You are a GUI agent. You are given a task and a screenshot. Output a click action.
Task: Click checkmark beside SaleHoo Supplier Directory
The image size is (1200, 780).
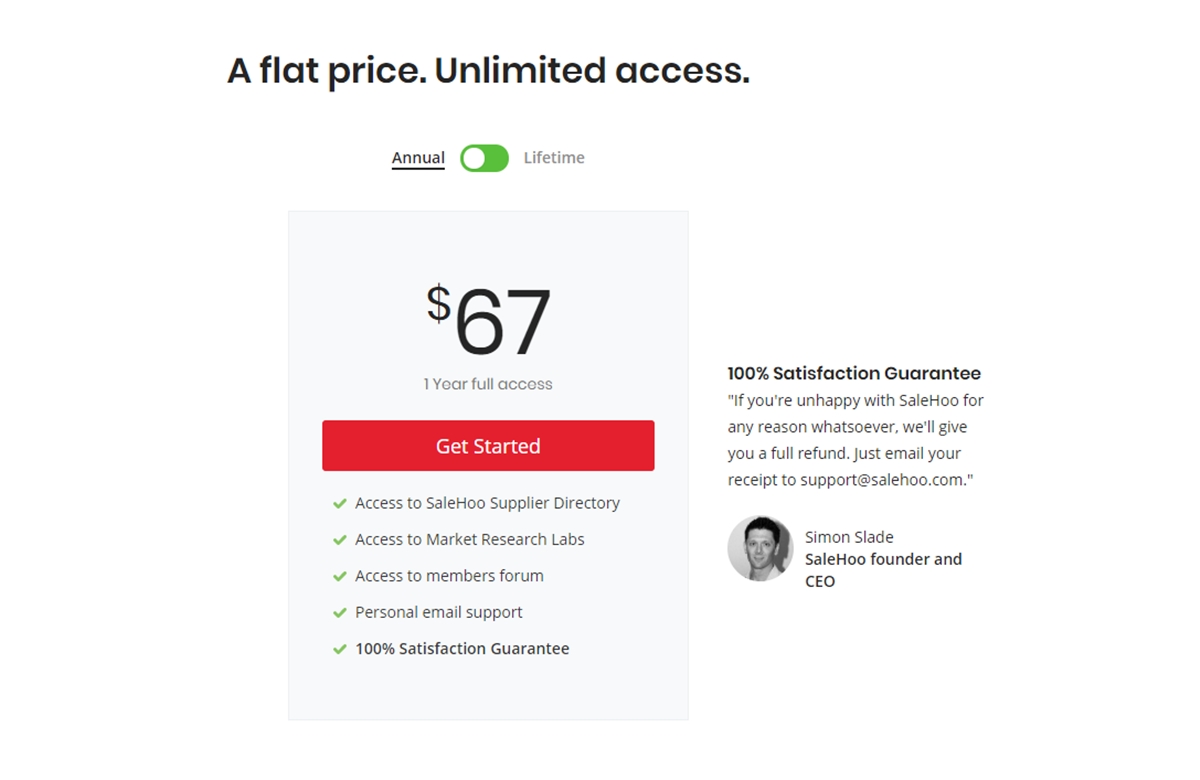pos(340,503)
